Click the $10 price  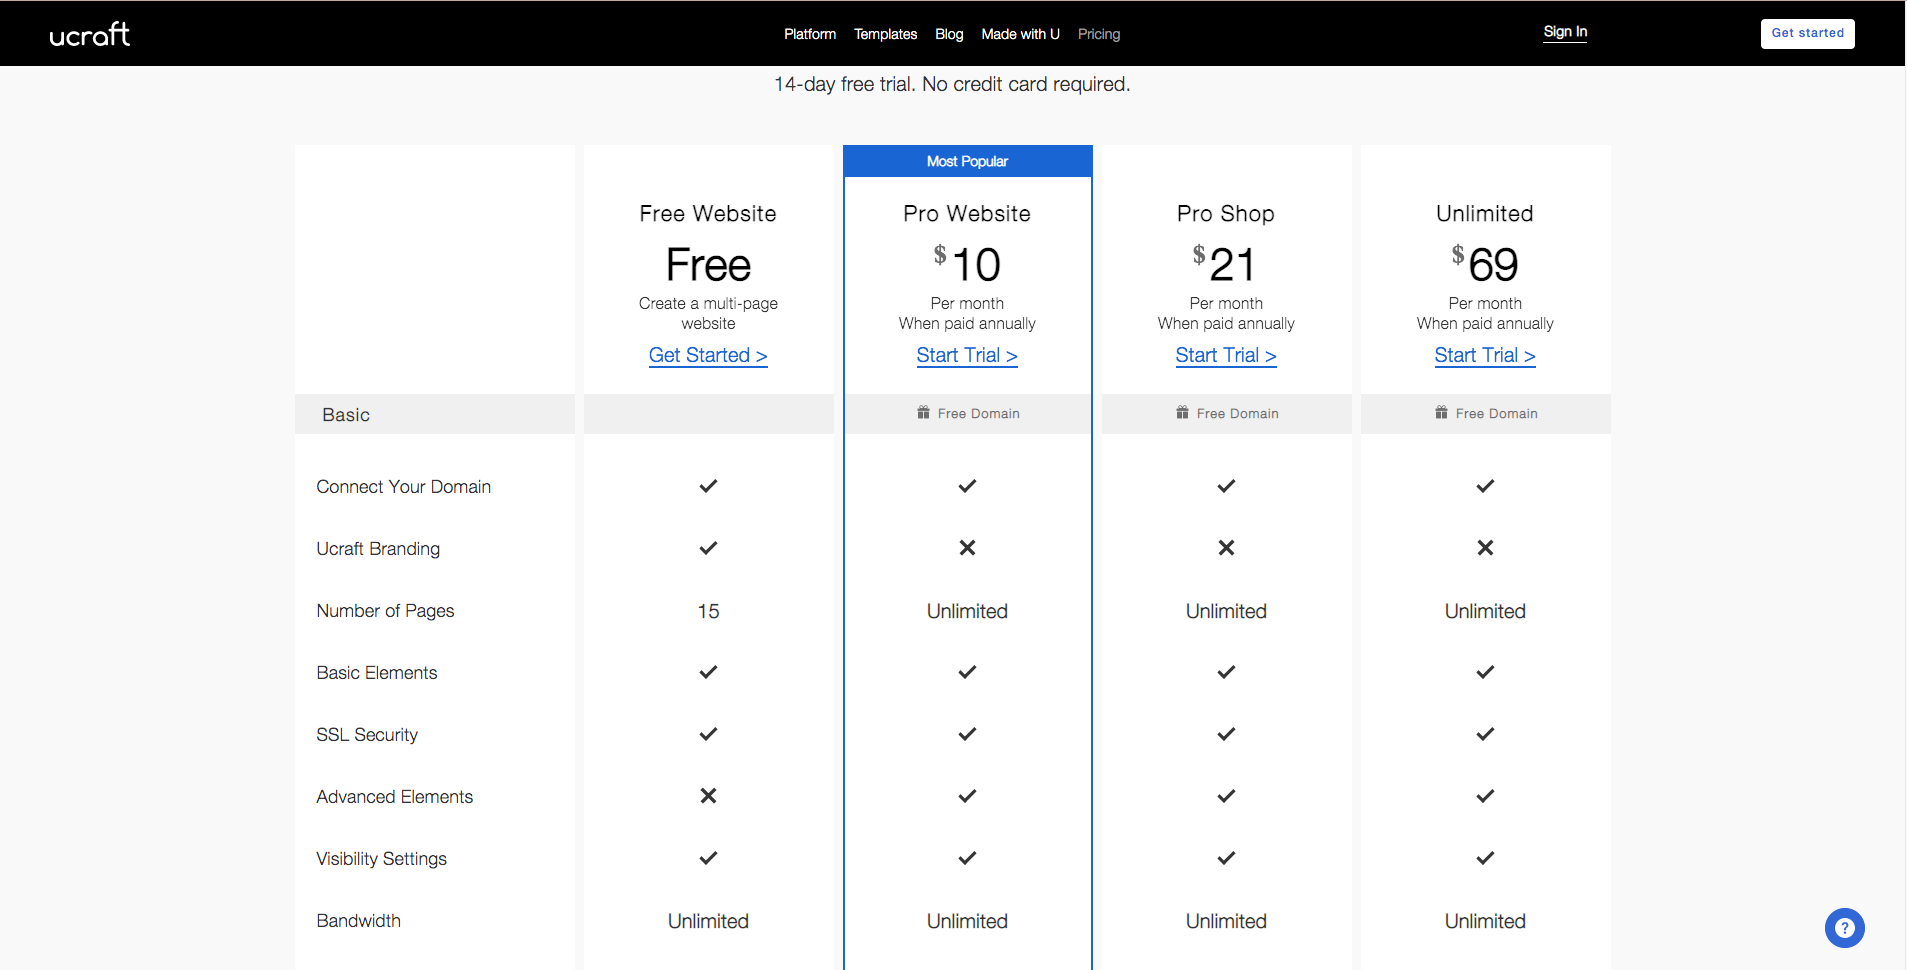pos(967,264)
